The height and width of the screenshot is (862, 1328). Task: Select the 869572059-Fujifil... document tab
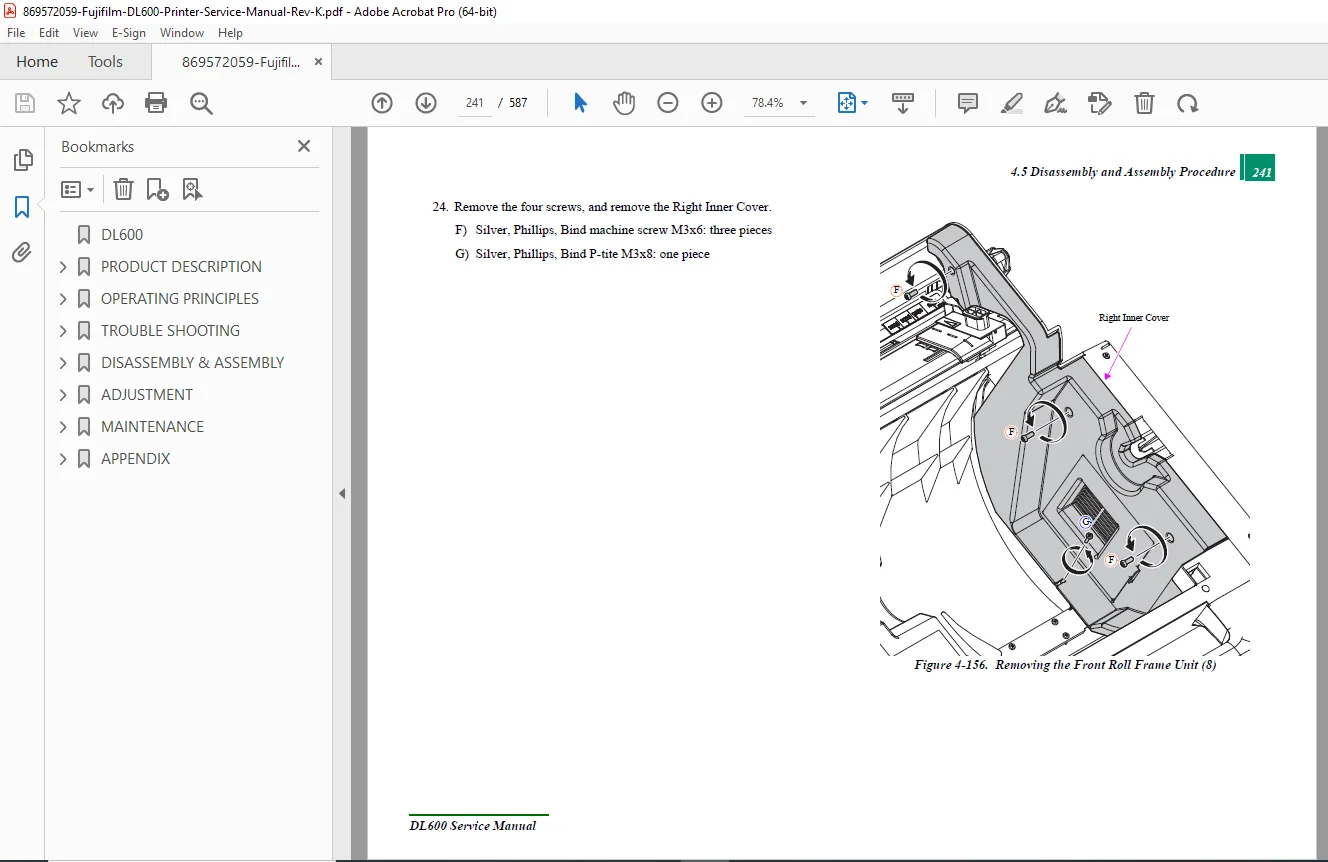(x=240, y=62)
